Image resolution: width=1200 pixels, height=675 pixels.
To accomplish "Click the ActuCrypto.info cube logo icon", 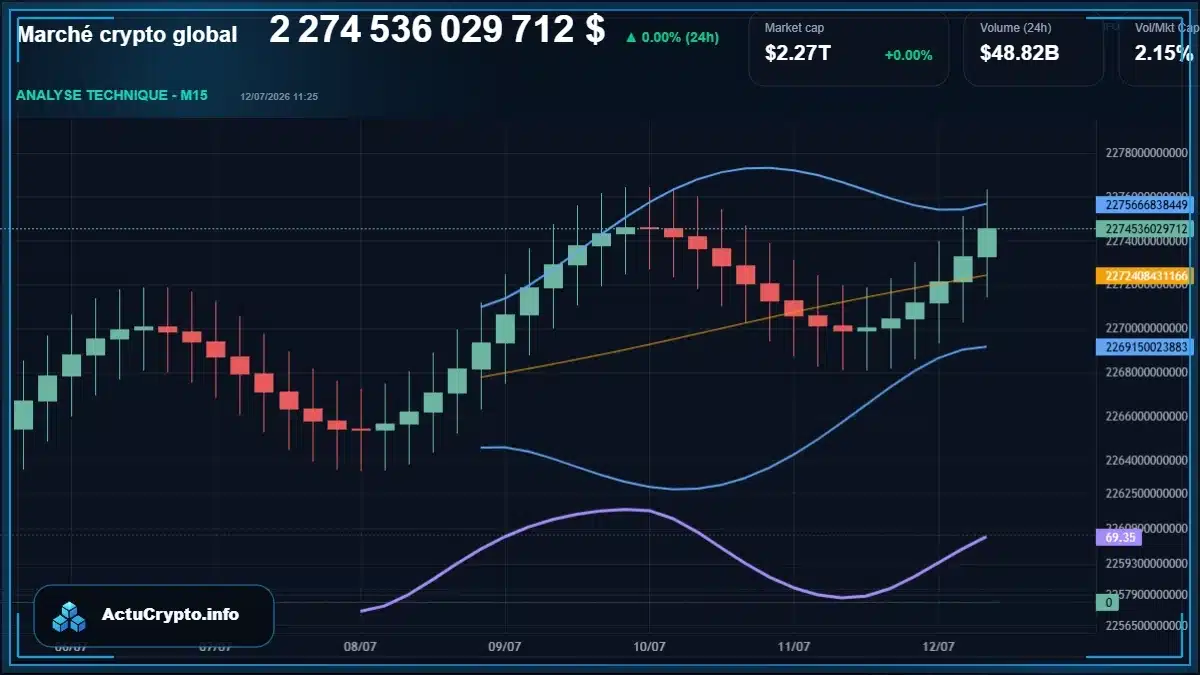I will [x=70, y=617].
